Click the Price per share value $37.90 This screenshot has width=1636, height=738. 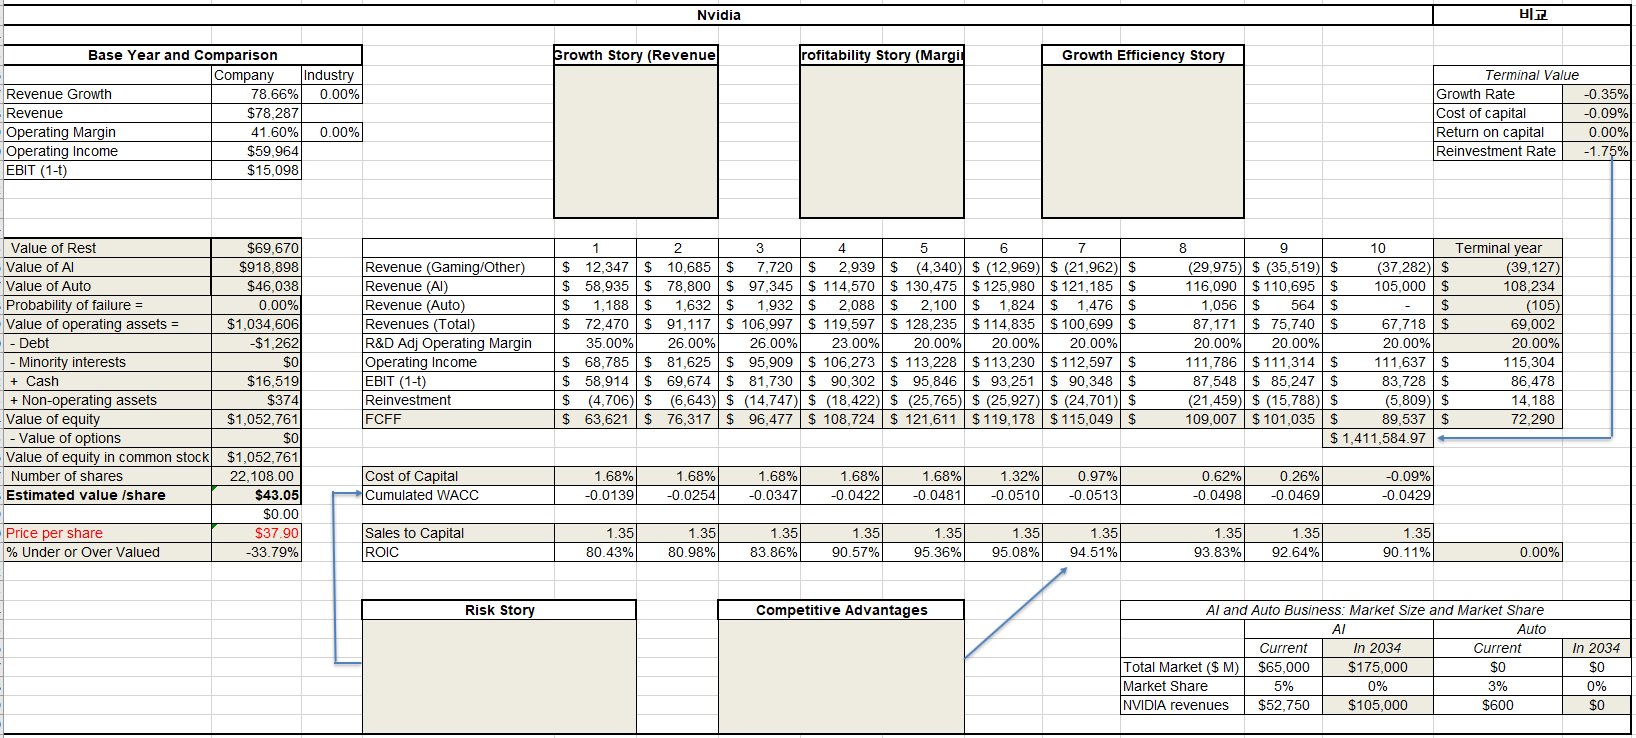256,533
